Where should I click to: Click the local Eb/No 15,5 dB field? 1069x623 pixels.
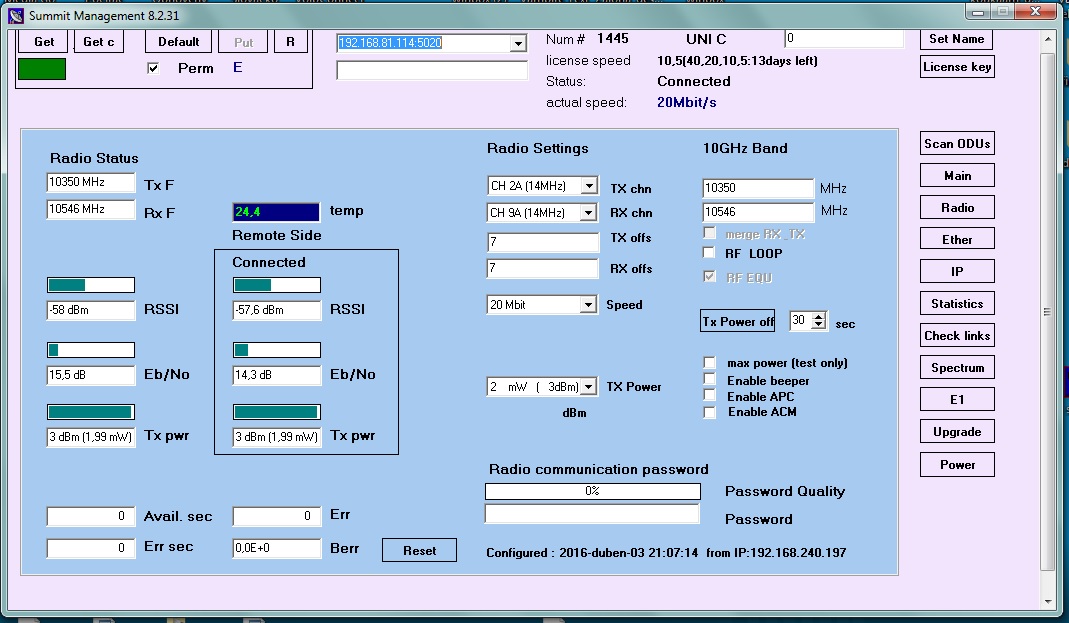91,375
